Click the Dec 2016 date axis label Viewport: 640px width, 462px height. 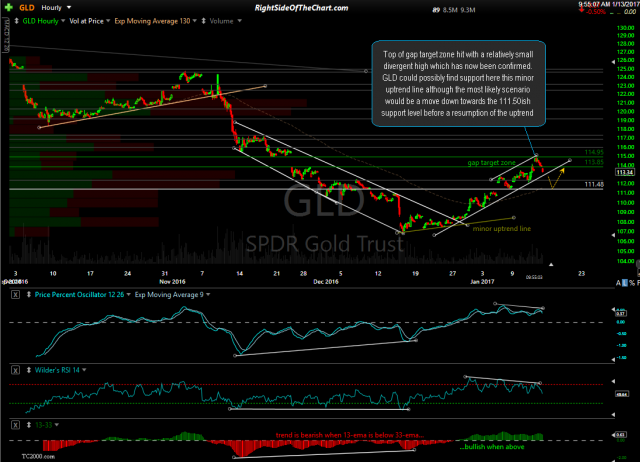(326, 282)
